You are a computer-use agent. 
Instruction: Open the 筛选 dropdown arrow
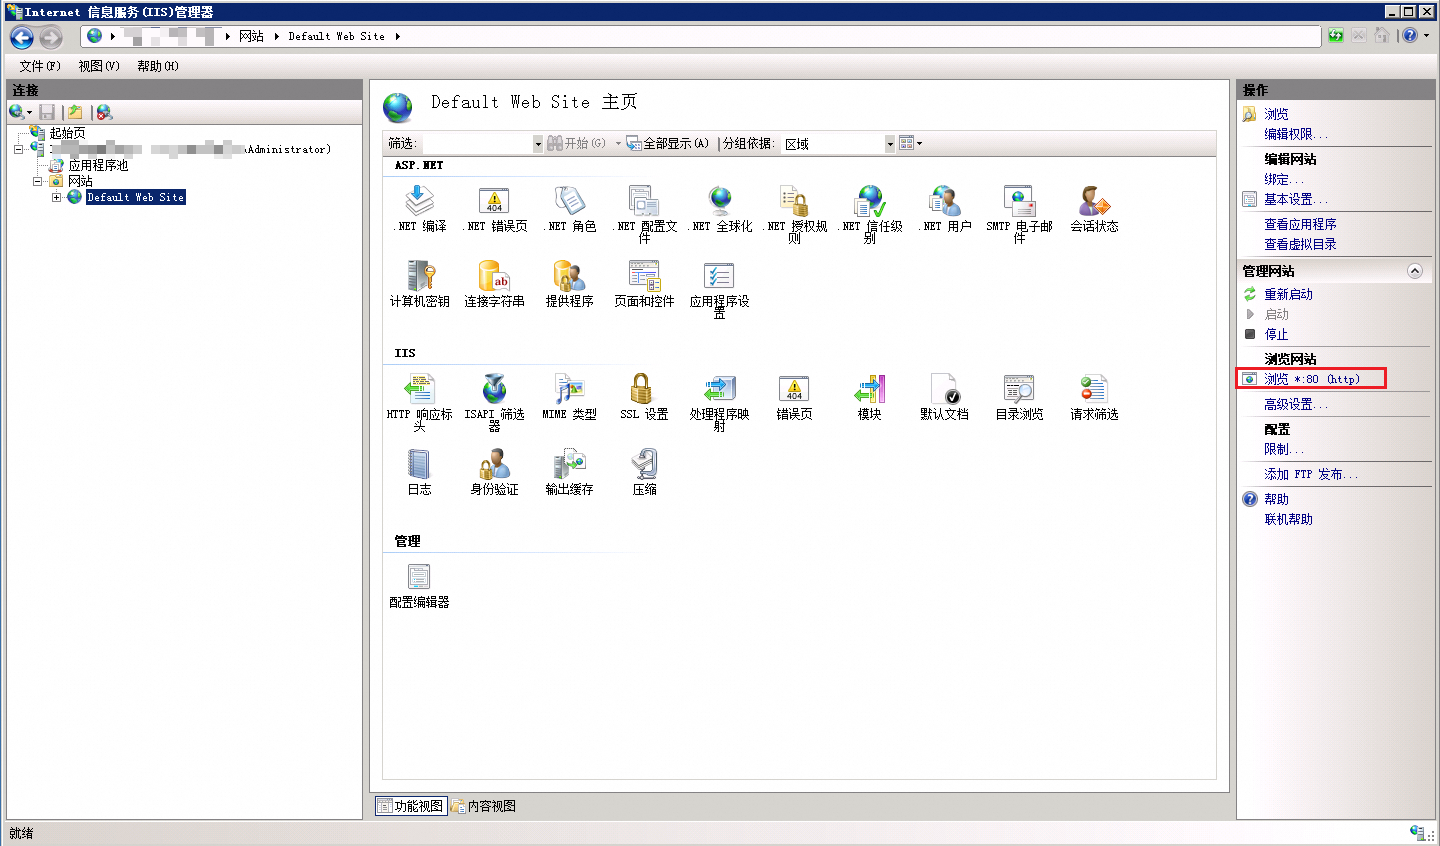pos(538,144)
